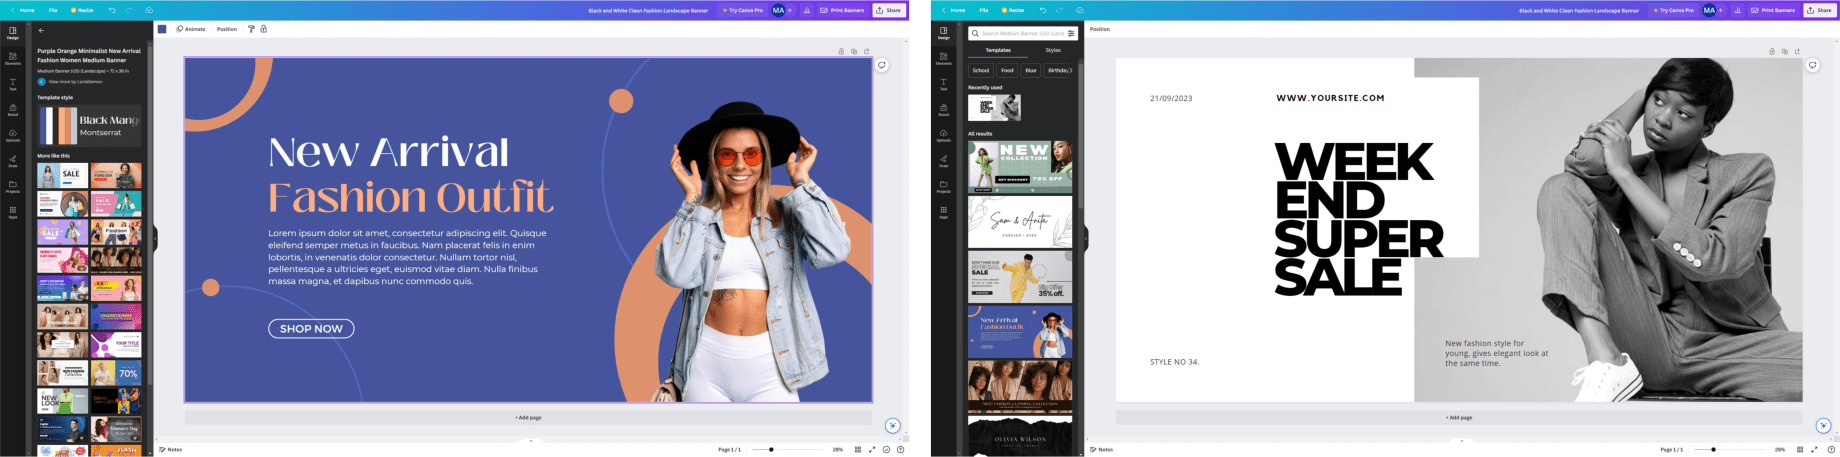
Task: Select the WWW.YOURSITE.COM text on canvas
Action: click(x=1330, y=98)
